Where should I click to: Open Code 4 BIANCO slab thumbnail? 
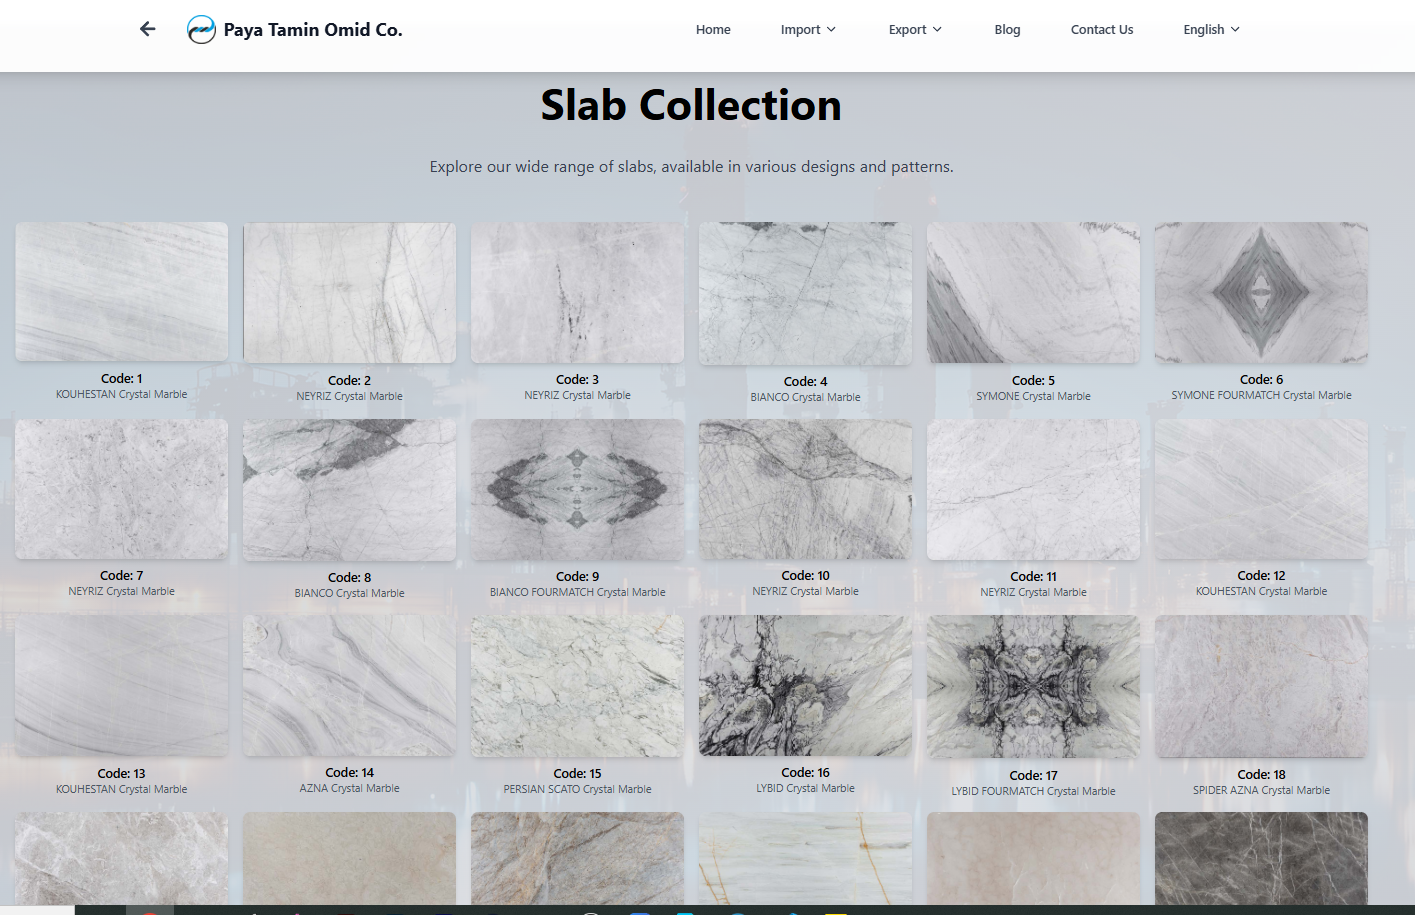(x=806, y=293)
